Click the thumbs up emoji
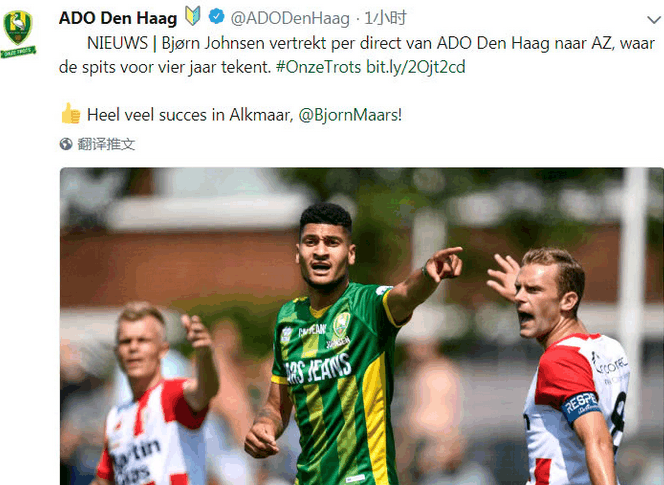Image resolution: width=664 pixels, height=485 pixels. [70, 113]
